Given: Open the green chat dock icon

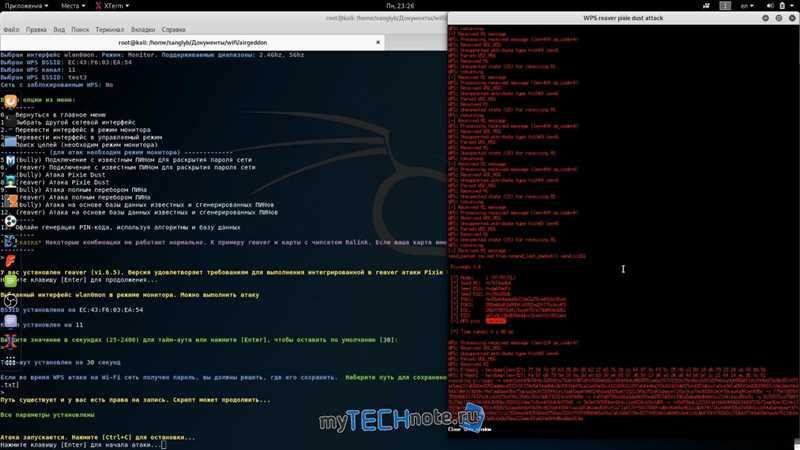Looking at the screenshot, I should click(x=10, y=281).
